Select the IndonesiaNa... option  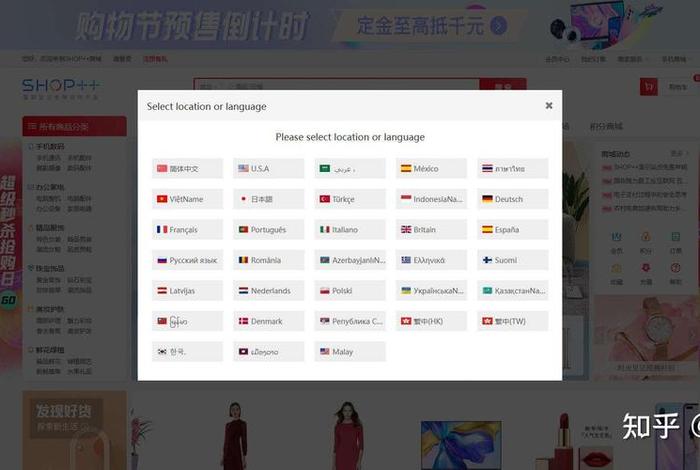pyautogui.click(x=431, y=199)
